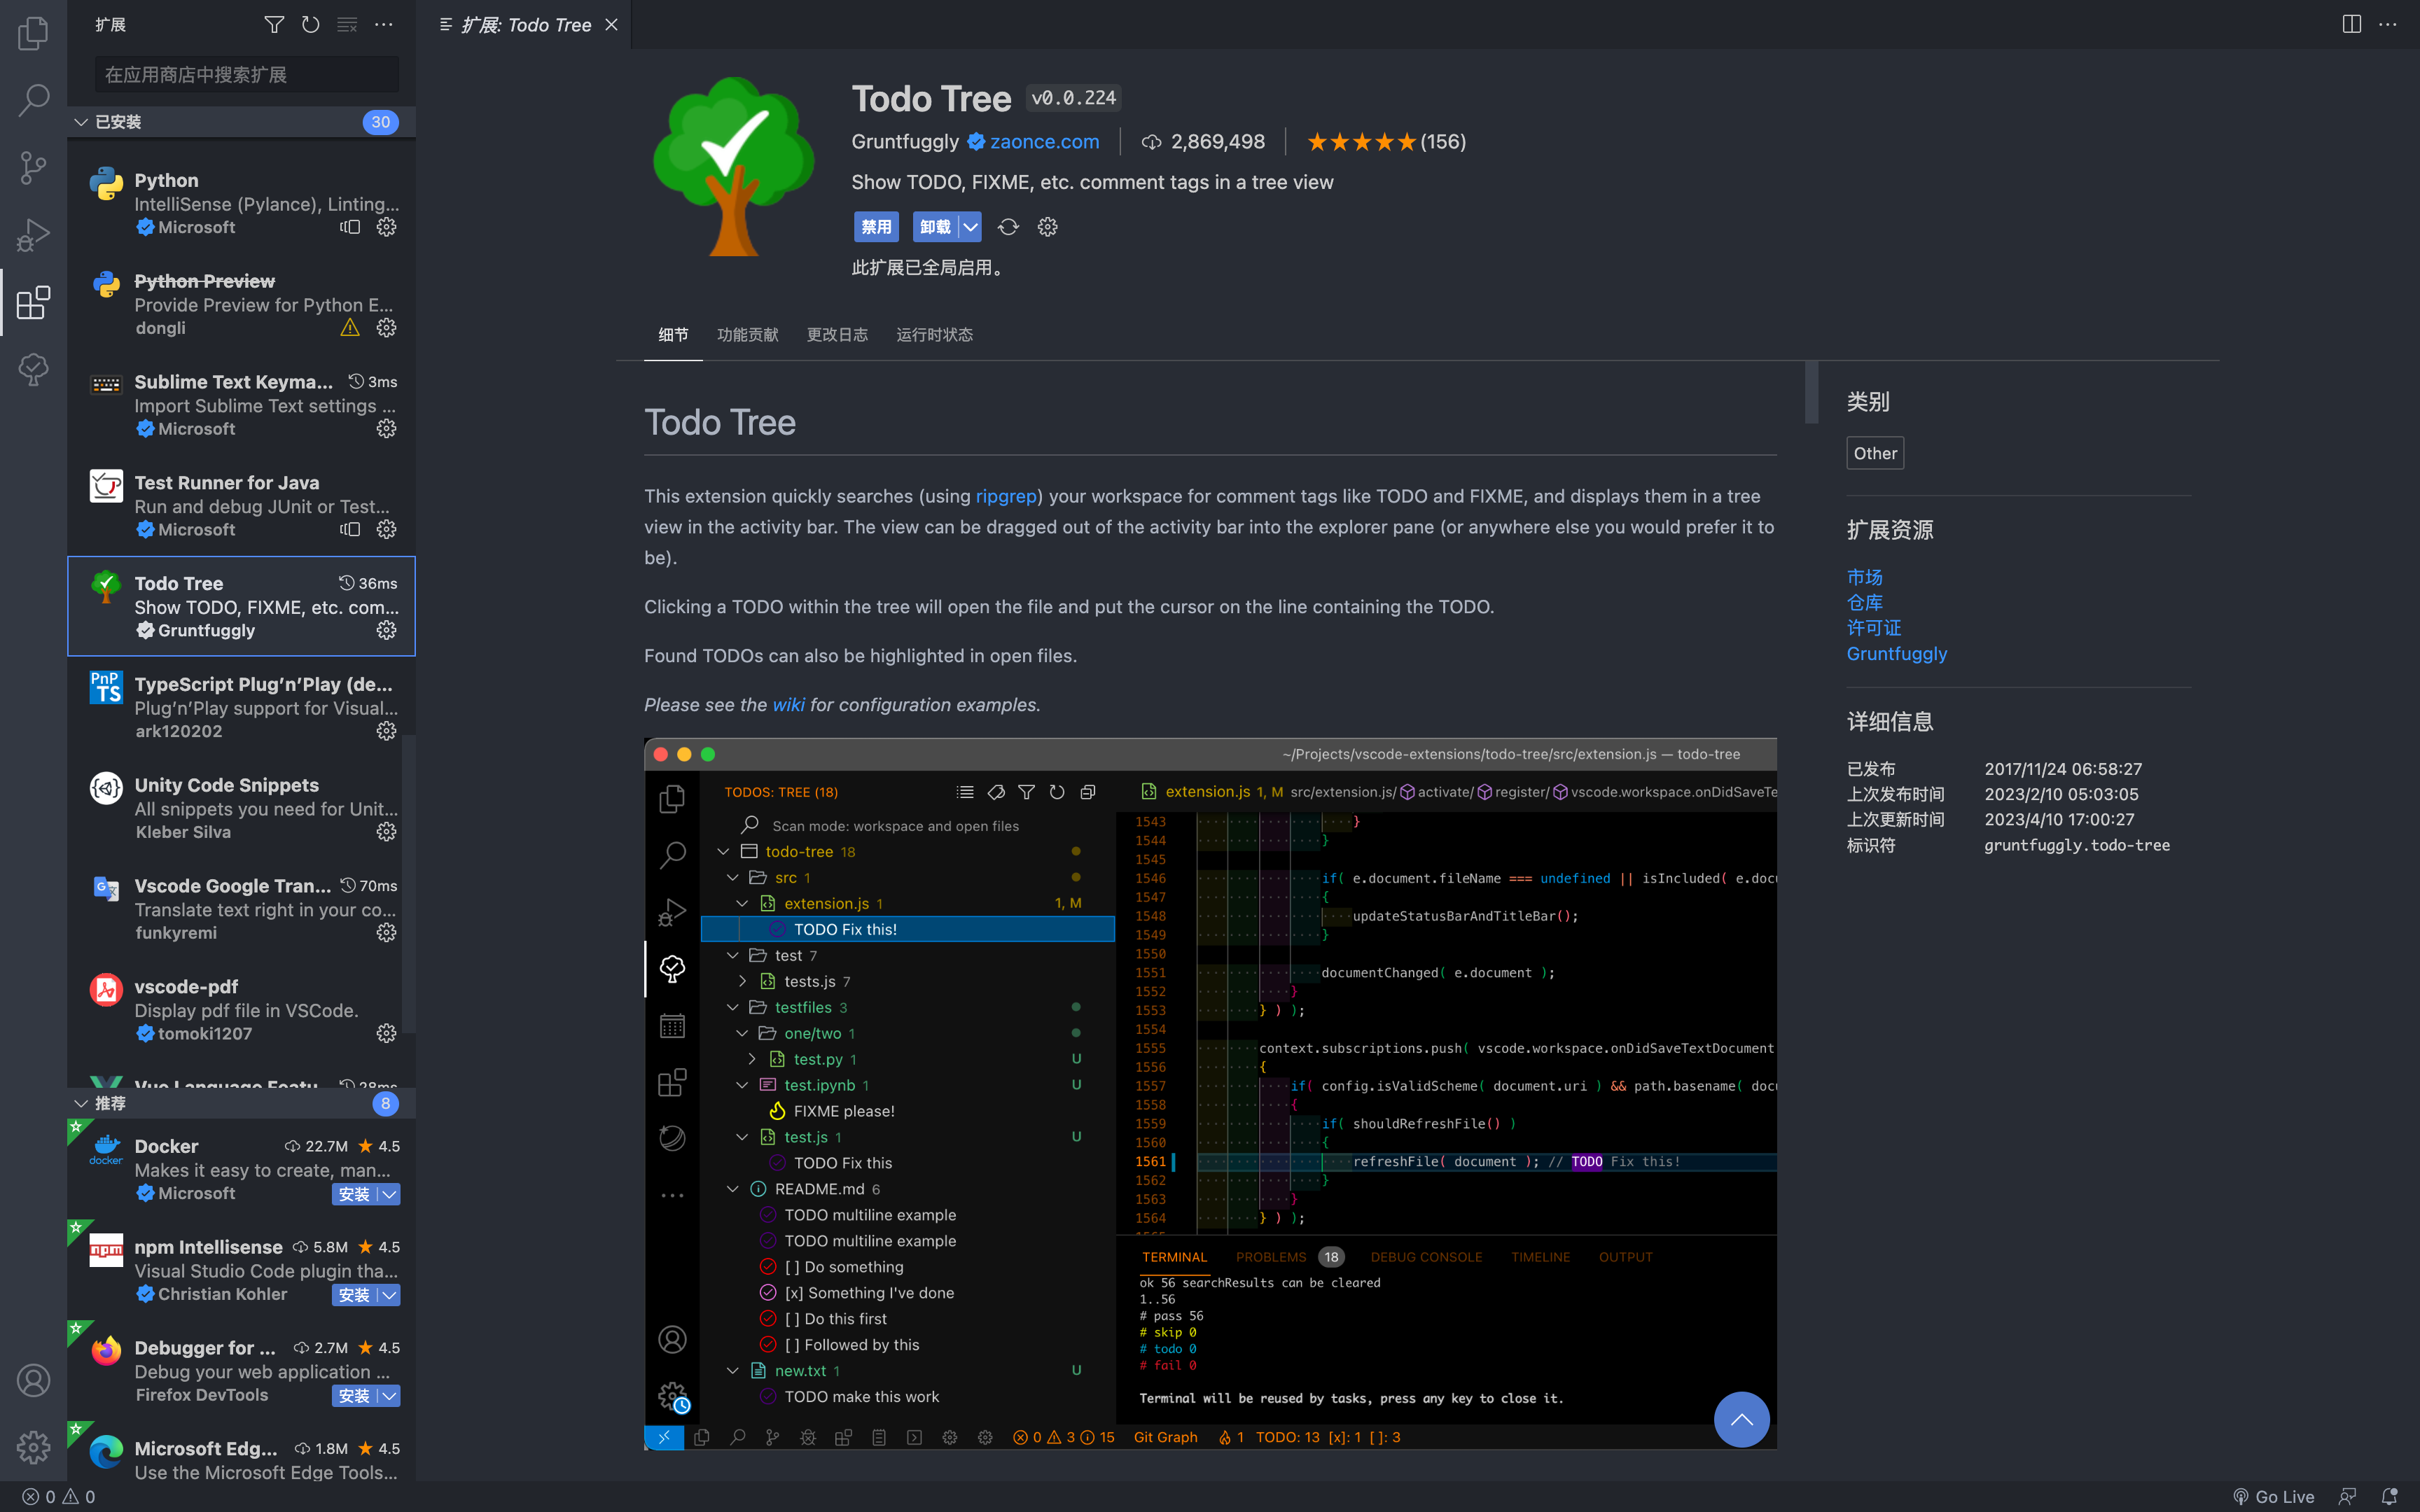Click Go Live in status bar
2420x1512 pixels.
click(2273, 1497)
